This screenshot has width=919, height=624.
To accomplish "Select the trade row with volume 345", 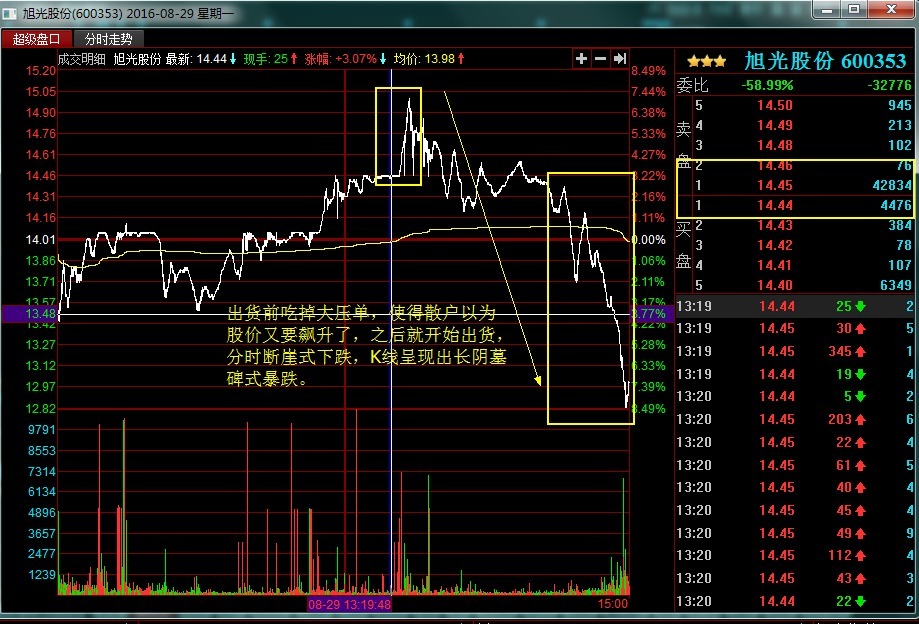I will click(795, 351).
